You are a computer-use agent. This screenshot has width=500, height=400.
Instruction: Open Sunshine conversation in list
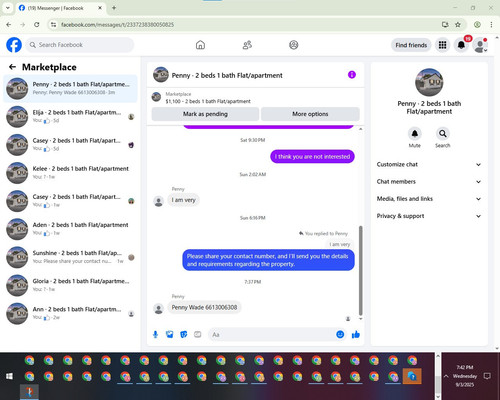tap(70, 257)
